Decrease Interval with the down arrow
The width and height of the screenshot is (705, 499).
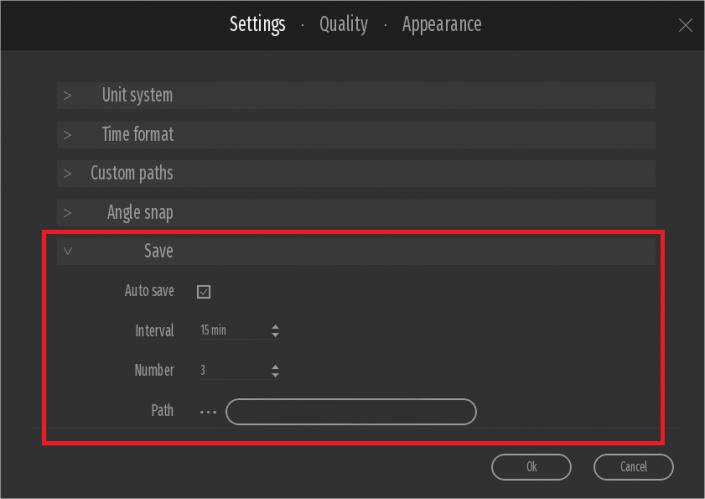[275, 335]
